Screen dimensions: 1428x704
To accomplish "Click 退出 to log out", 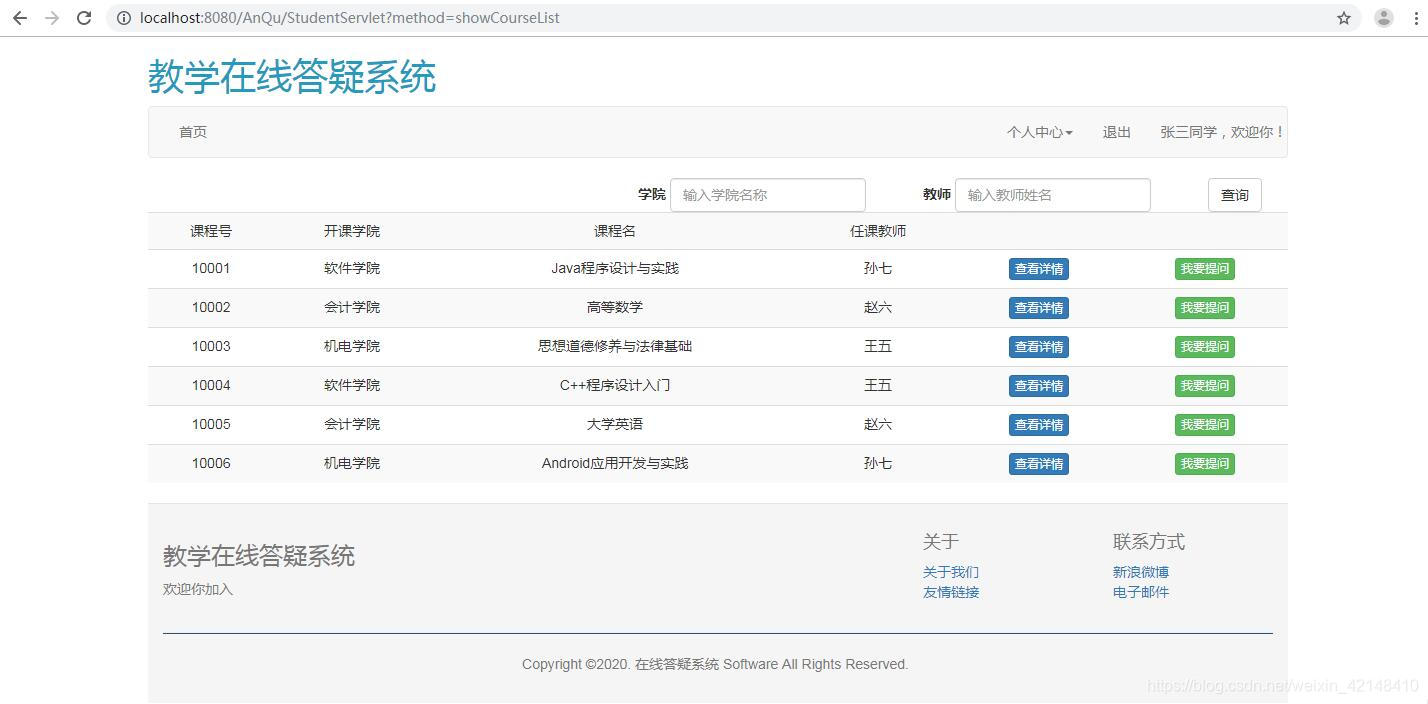I will 1117,132.
